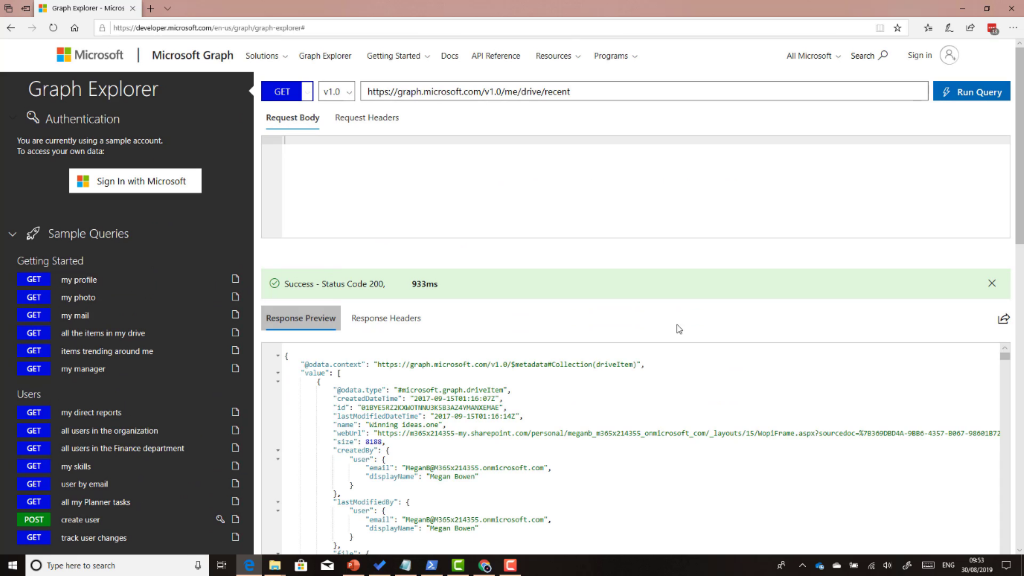Open docs icon for my mail query
Image resolution: width=1024 pixels, height=576 pixels.
pos(235,315)
